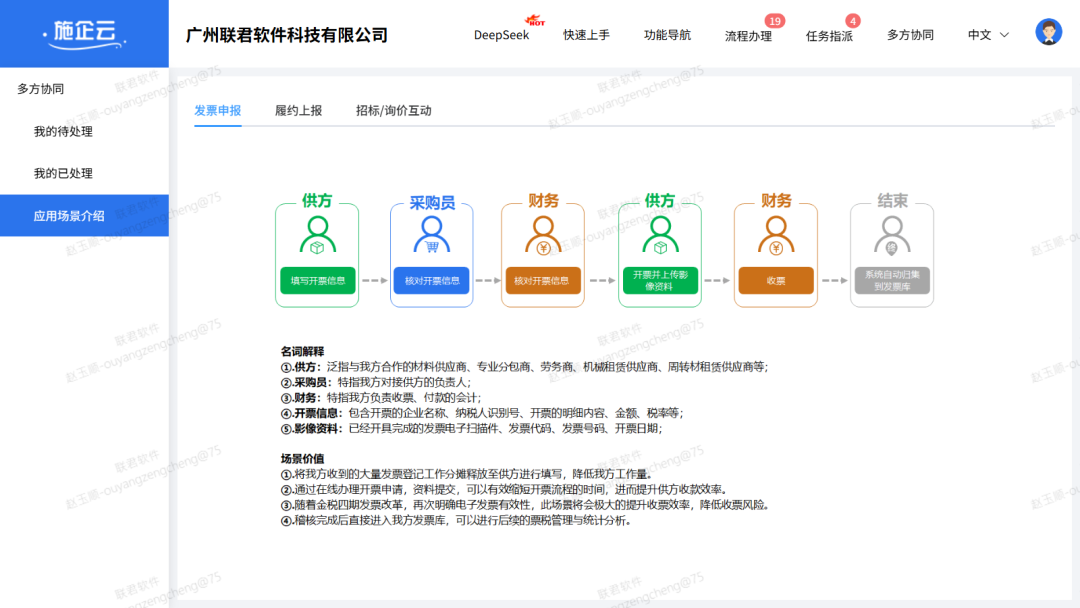The image size is (1080, 608).
Task: Click the ①.供方 definition line
Action: click(524, 367)
